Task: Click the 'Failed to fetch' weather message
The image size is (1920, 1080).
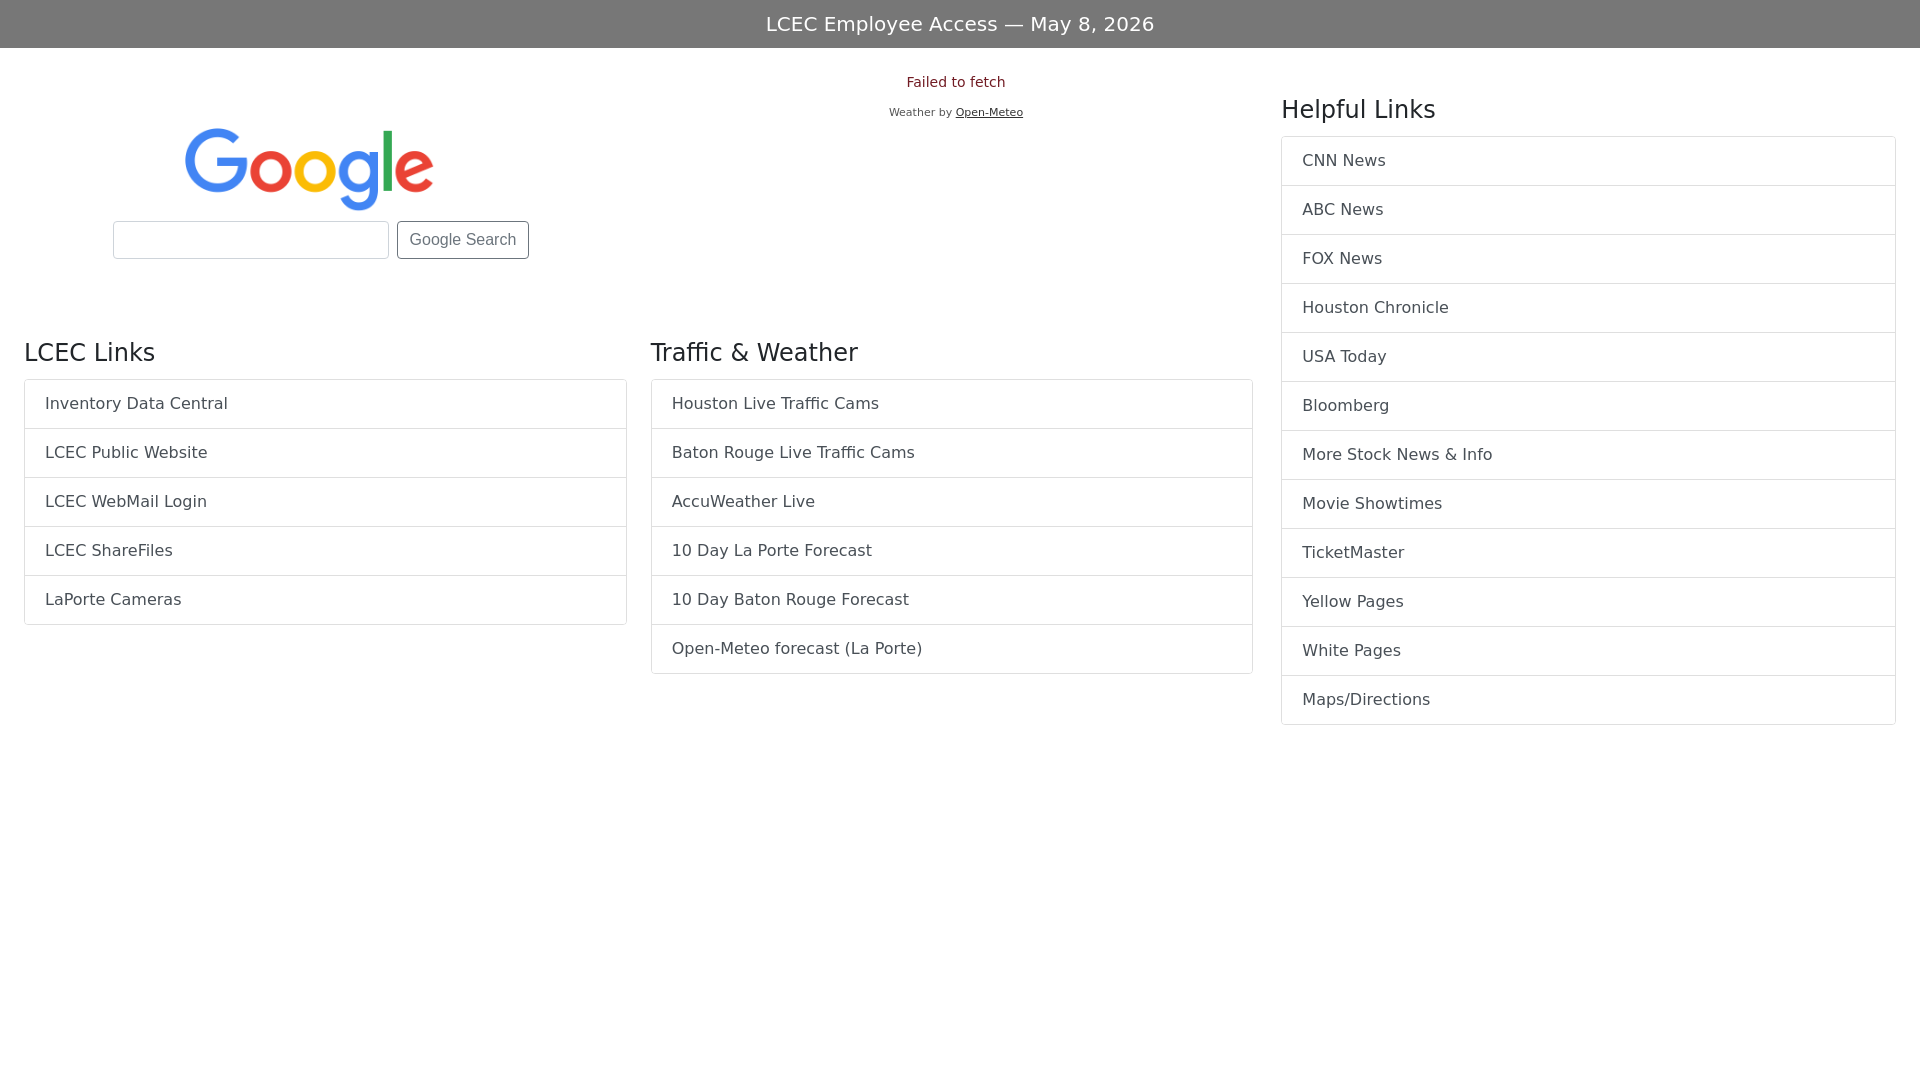Action: (x=956, y=82)
